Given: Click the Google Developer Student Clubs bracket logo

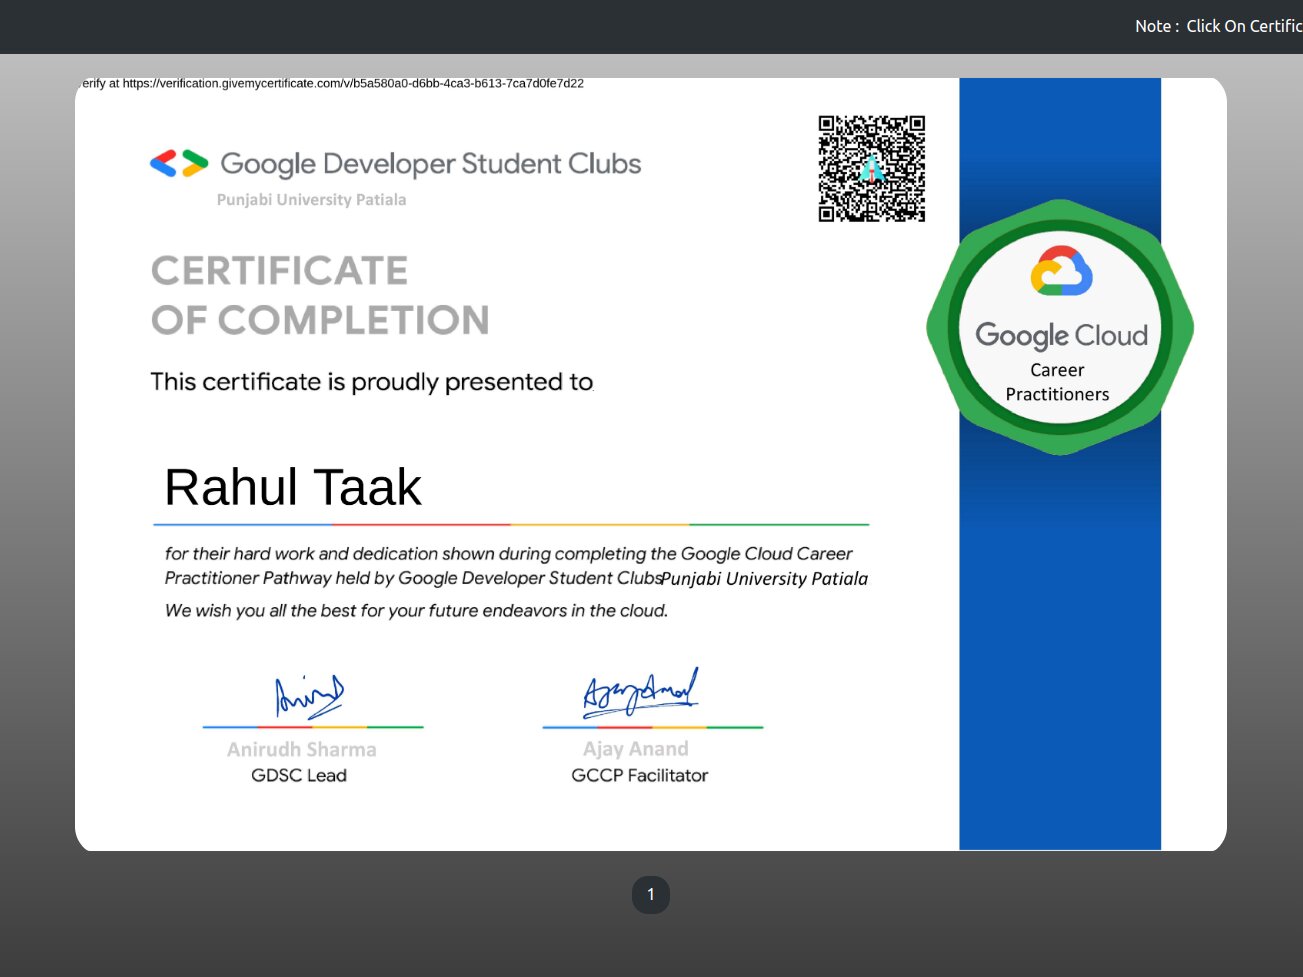Looking at the screenshot, I should coord(179,163).
